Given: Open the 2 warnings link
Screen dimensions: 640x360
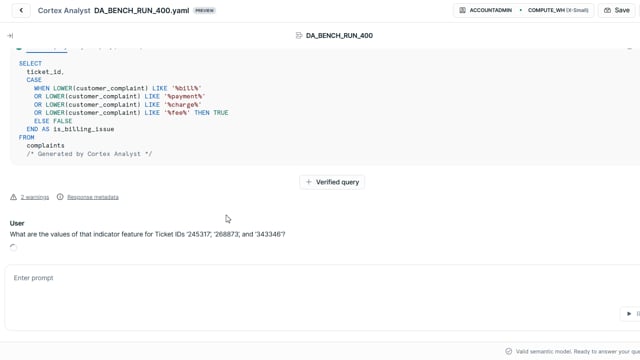Looking at the screenshot, I should pyautogui.click(x=35, y=197).
